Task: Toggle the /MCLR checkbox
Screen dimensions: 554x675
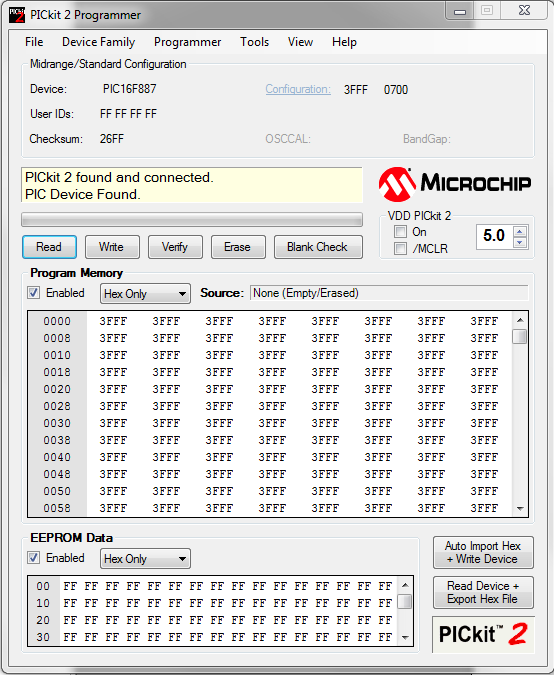Action: [400, 248]
